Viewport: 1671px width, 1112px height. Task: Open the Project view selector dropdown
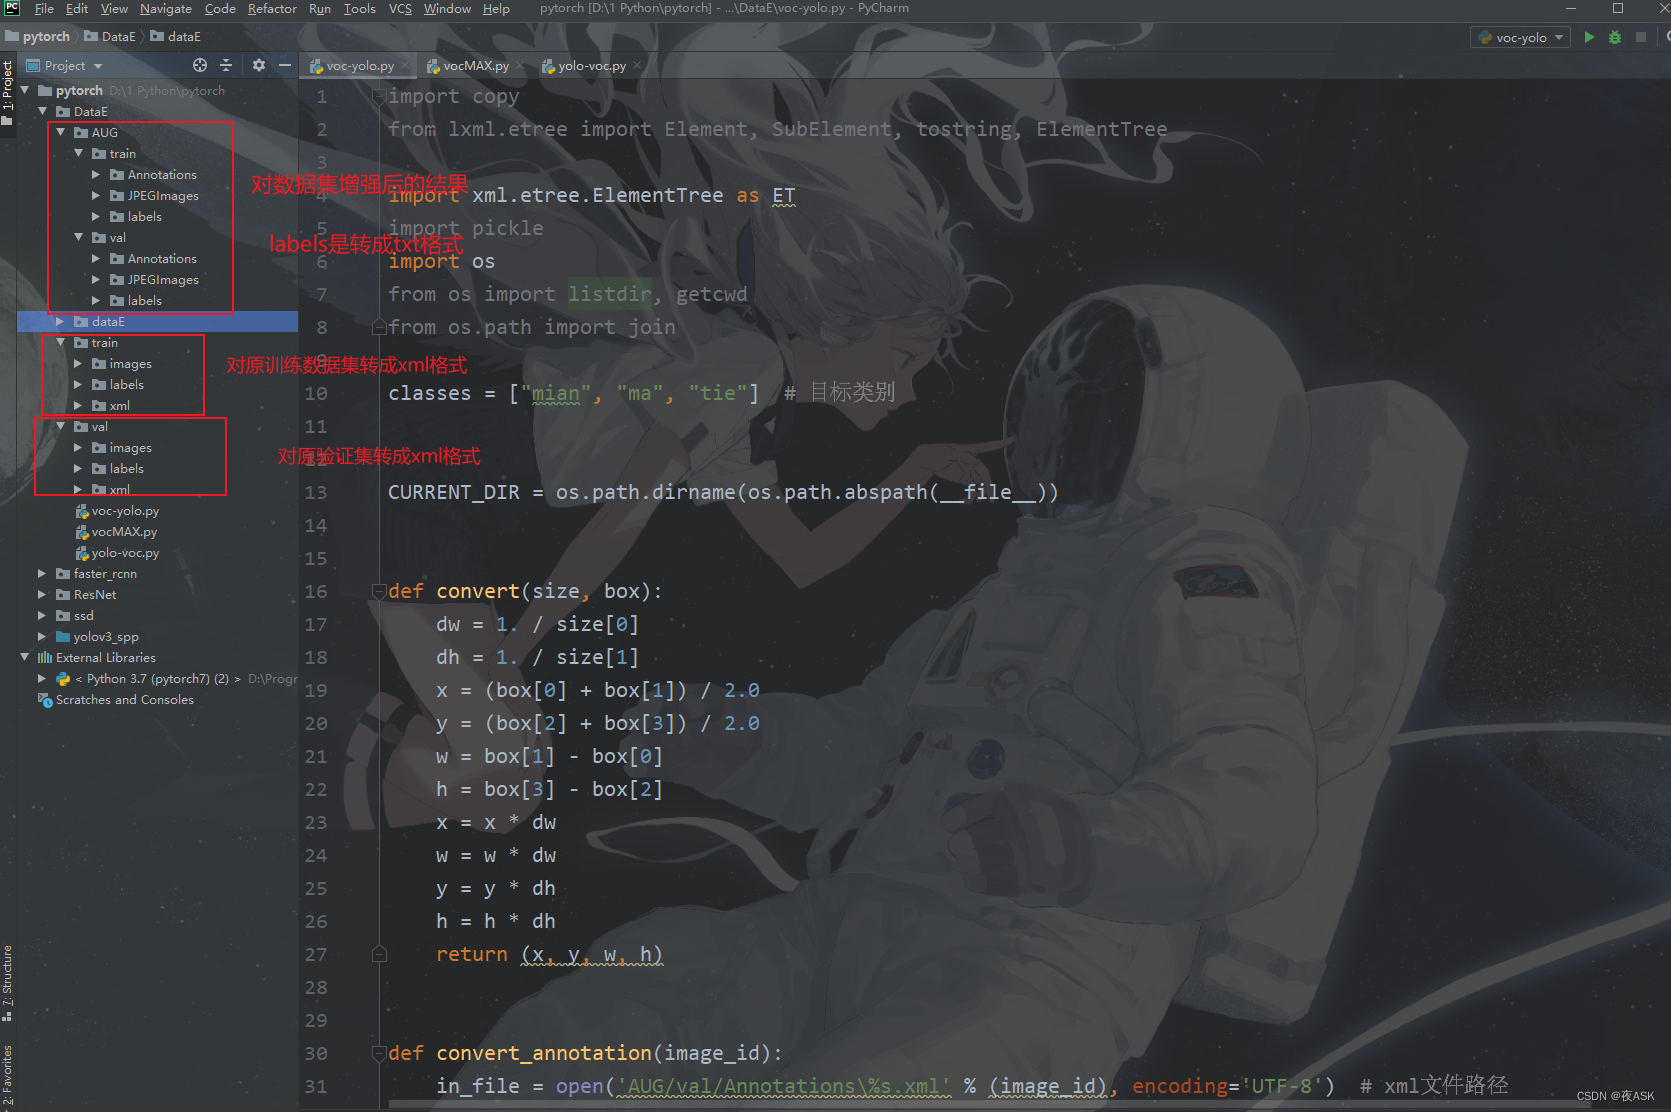pyautogui.click(x=65, y=66)
